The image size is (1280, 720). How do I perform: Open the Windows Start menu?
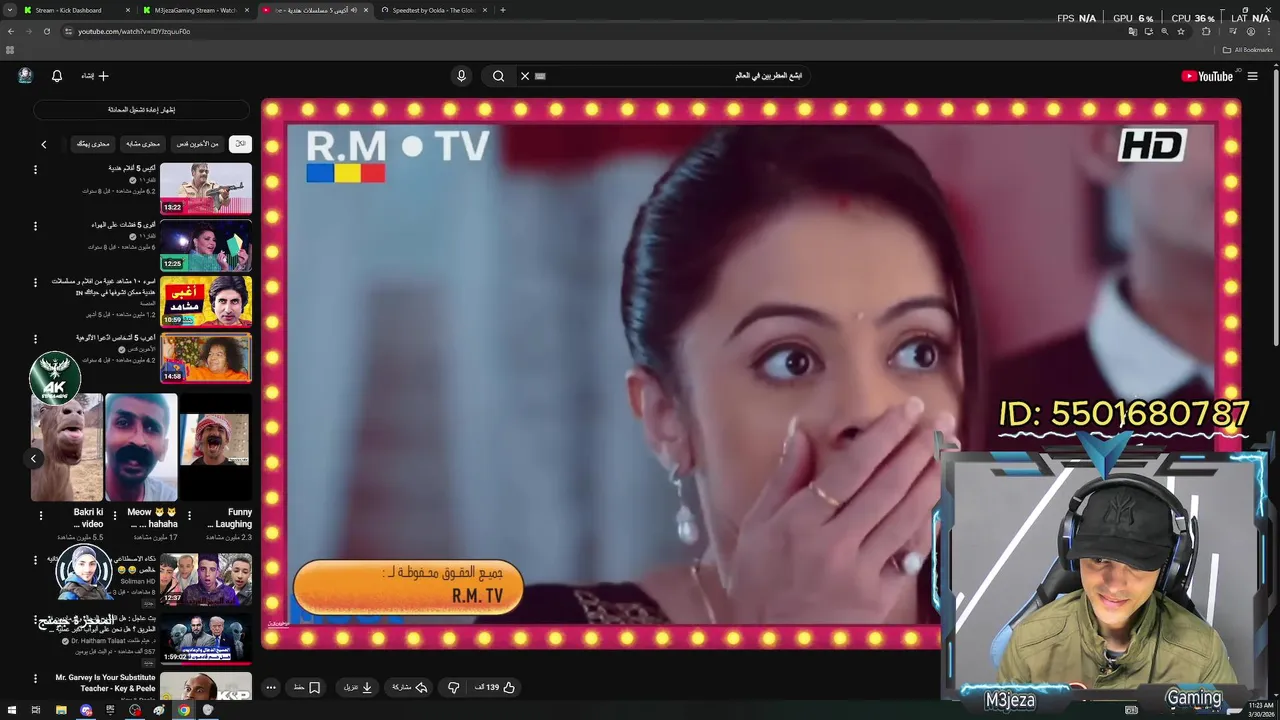tap(10, 710)
